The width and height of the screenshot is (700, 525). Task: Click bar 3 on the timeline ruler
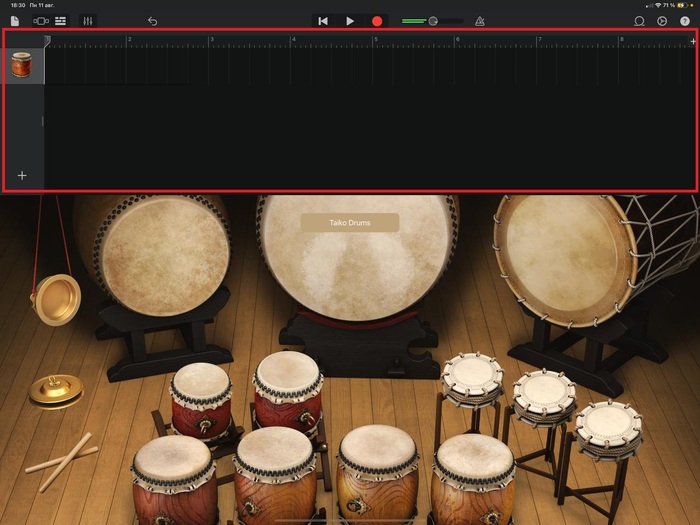212,40
